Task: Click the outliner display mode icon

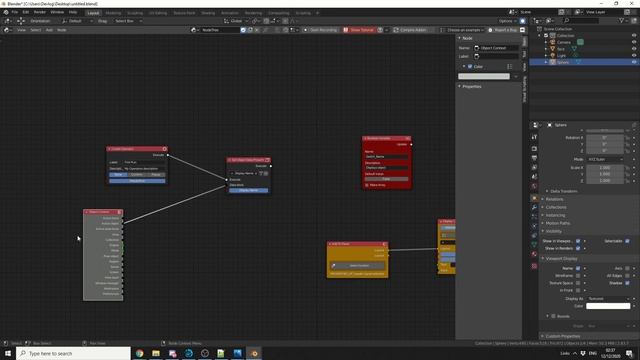Action: point(550,20)
